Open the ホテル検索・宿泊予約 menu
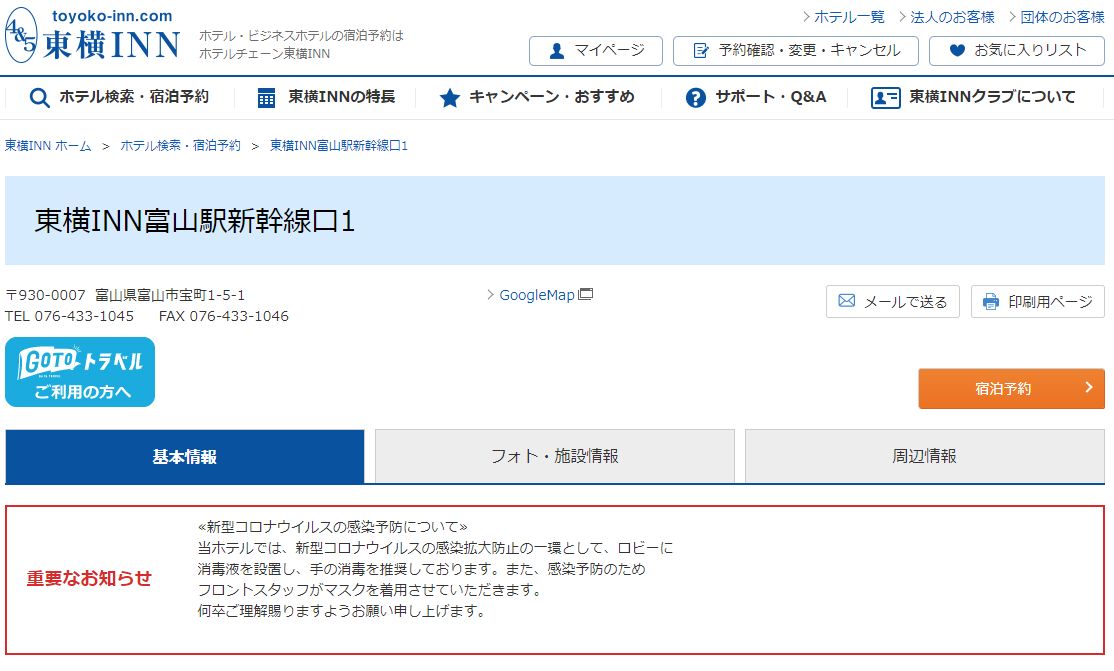 pyautogui.click(x=119, y=97)
